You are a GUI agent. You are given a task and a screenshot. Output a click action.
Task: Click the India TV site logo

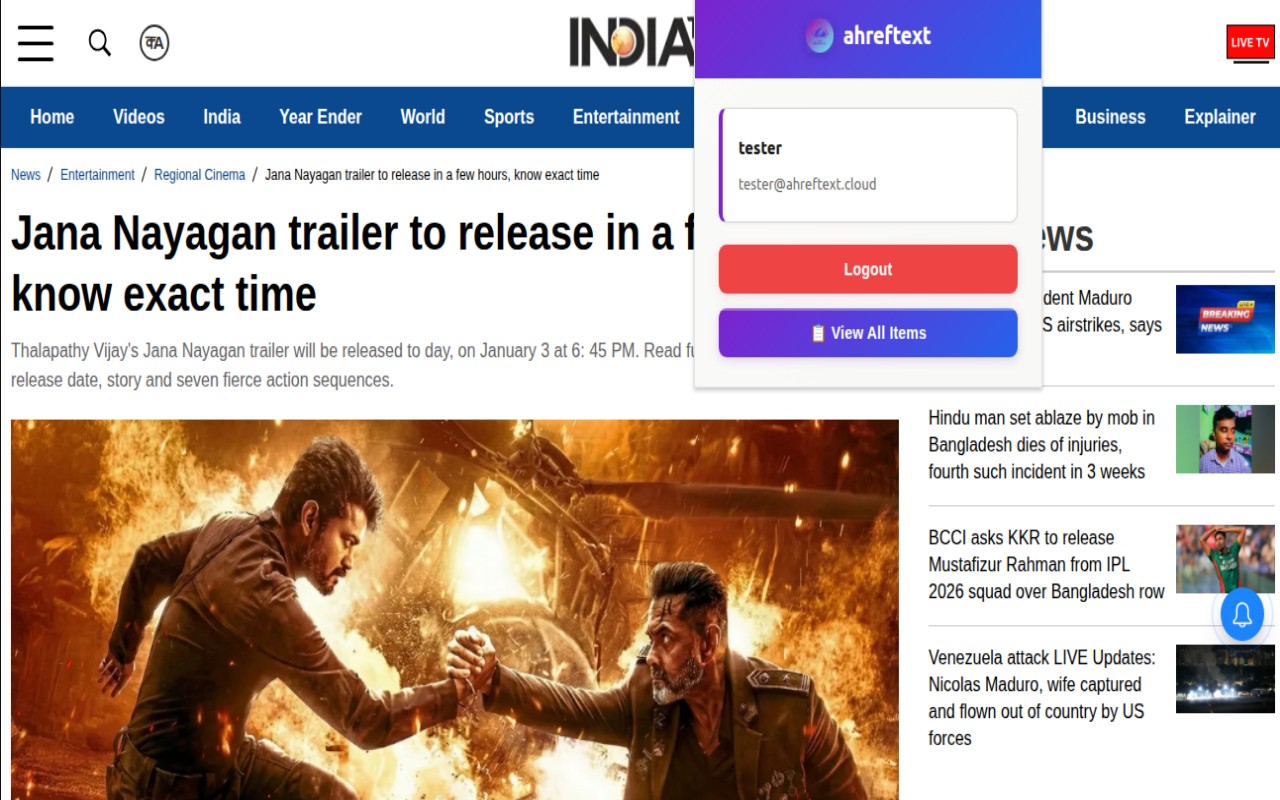click(632, 42)
